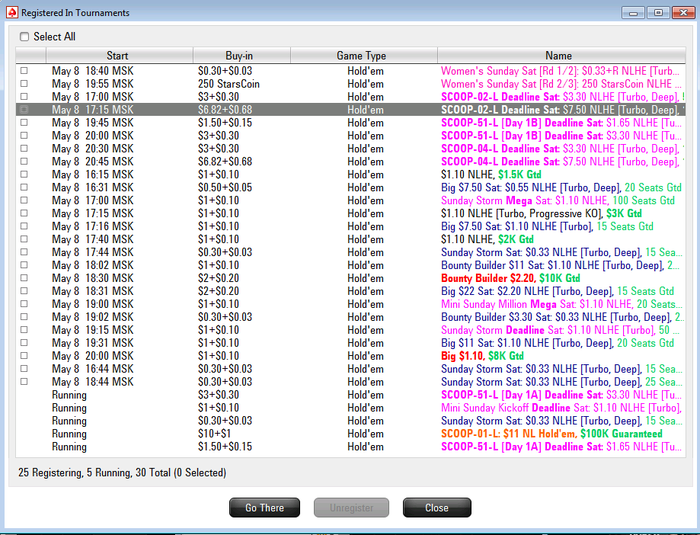Click the PokerStars icon in the title bar
This screenshot has height=535, width=700.
12,12
